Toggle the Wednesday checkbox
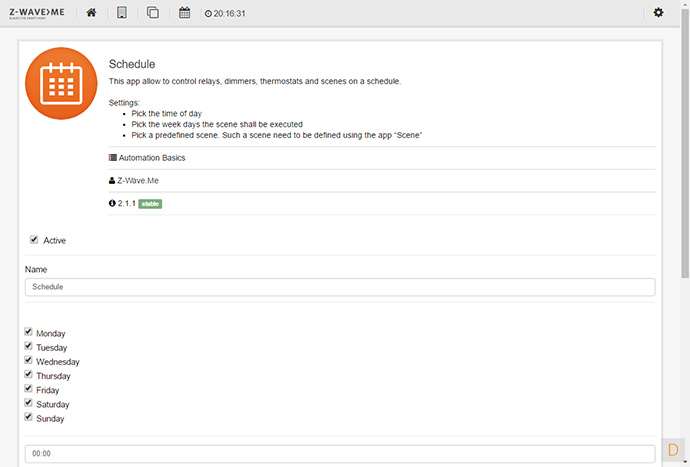Image resolution: width=690 pixels, height=467 pixels. tap(29, 361)
